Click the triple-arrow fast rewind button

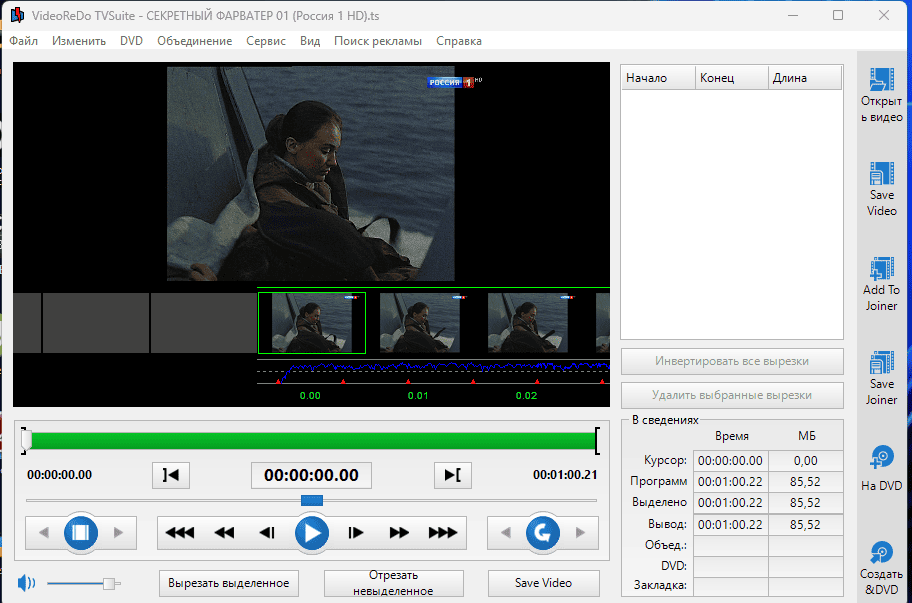point(180,533)
